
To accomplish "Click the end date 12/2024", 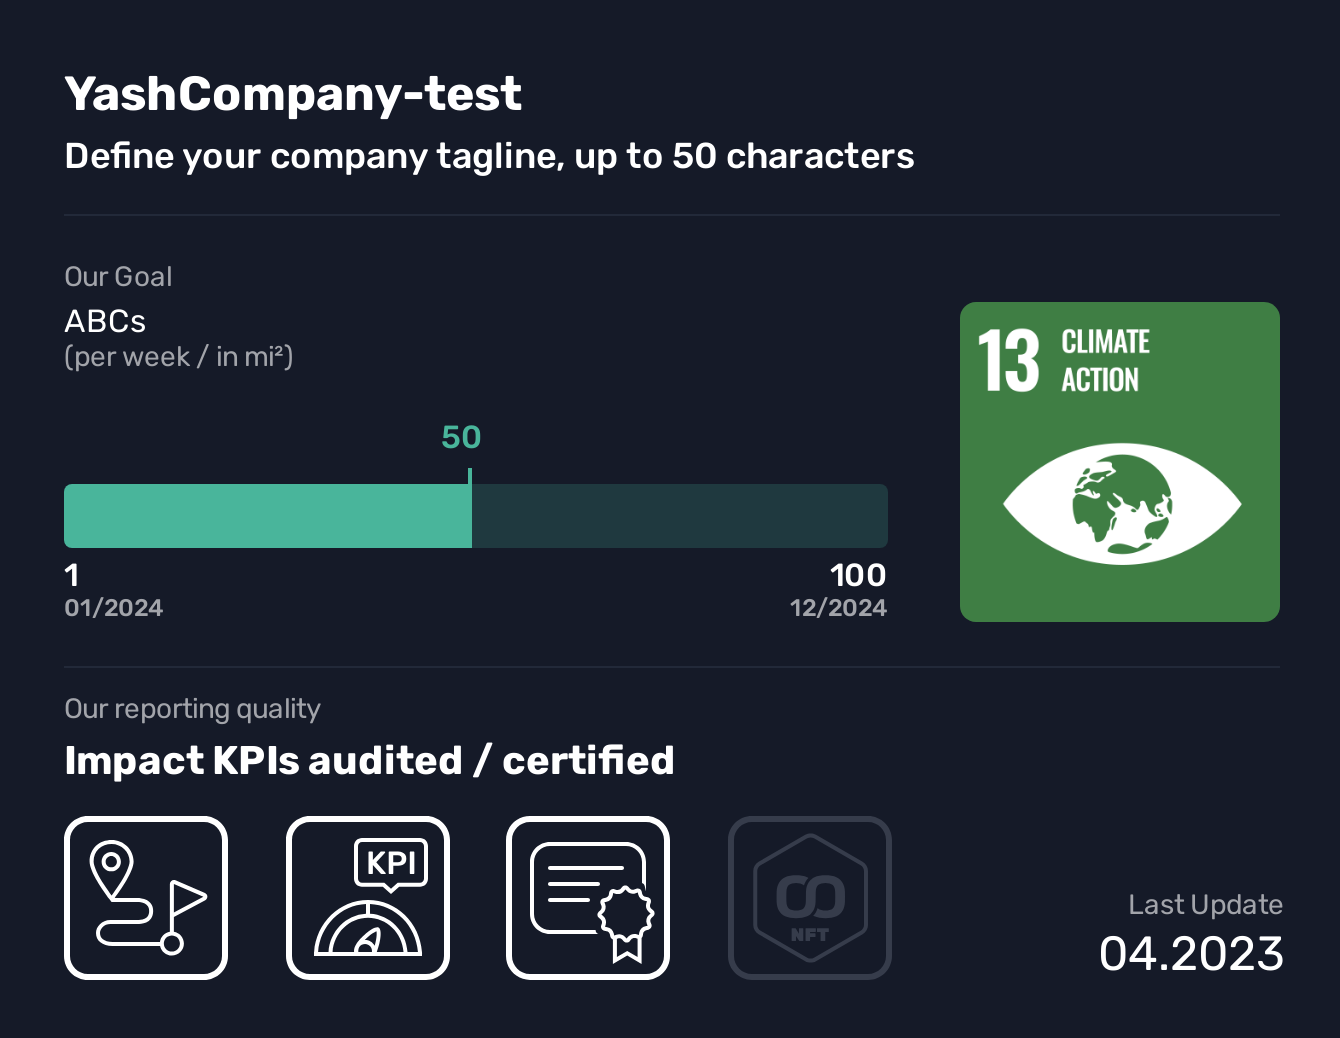I will [838, 608].
